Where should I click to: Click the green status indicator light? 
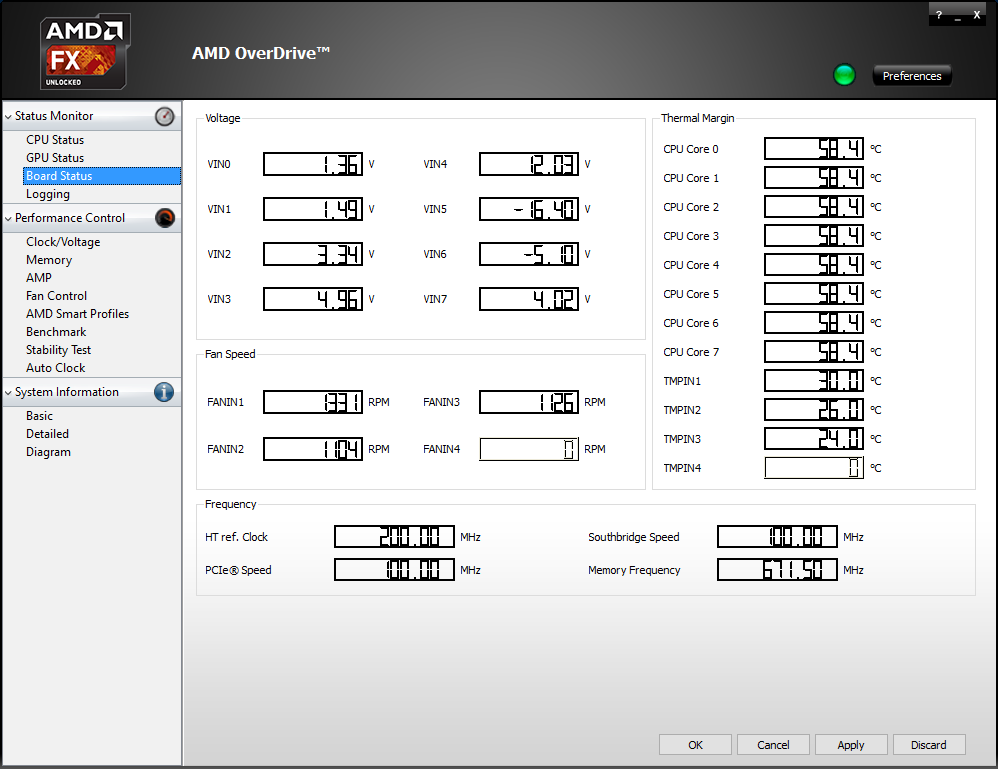[844, 75]
